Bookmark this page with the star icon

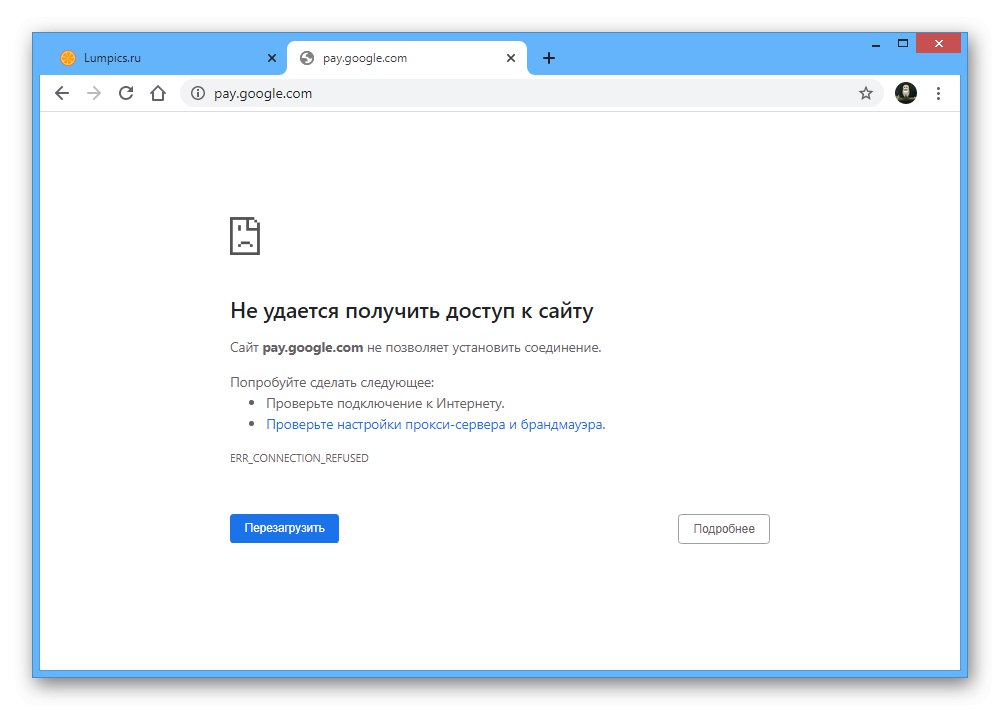[x=865, y=92]
